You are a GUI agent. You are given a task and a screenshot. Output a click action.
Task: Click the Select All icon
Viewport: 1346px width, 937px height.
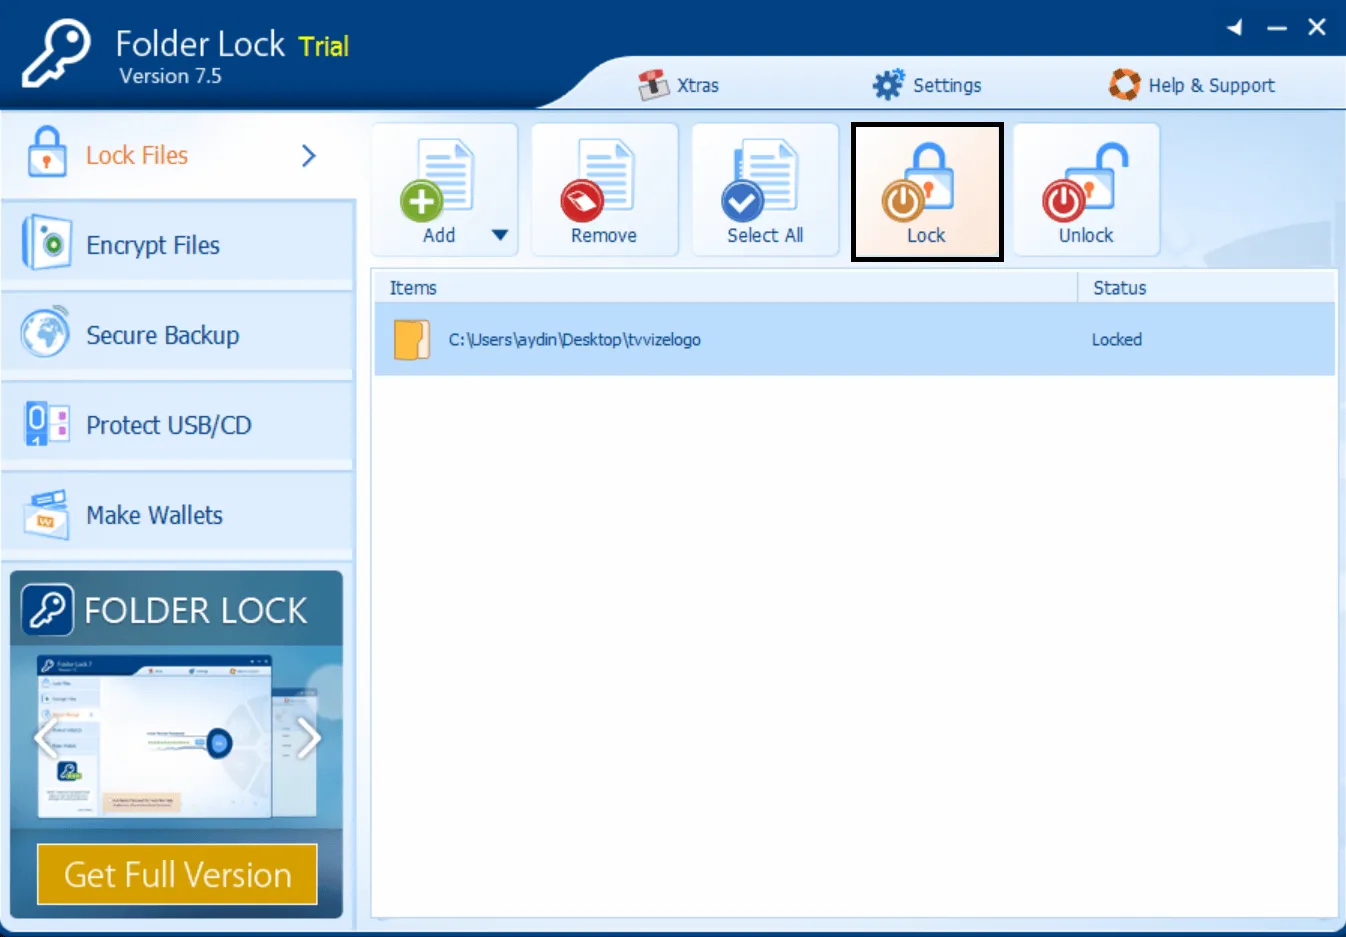click(764, 192)
